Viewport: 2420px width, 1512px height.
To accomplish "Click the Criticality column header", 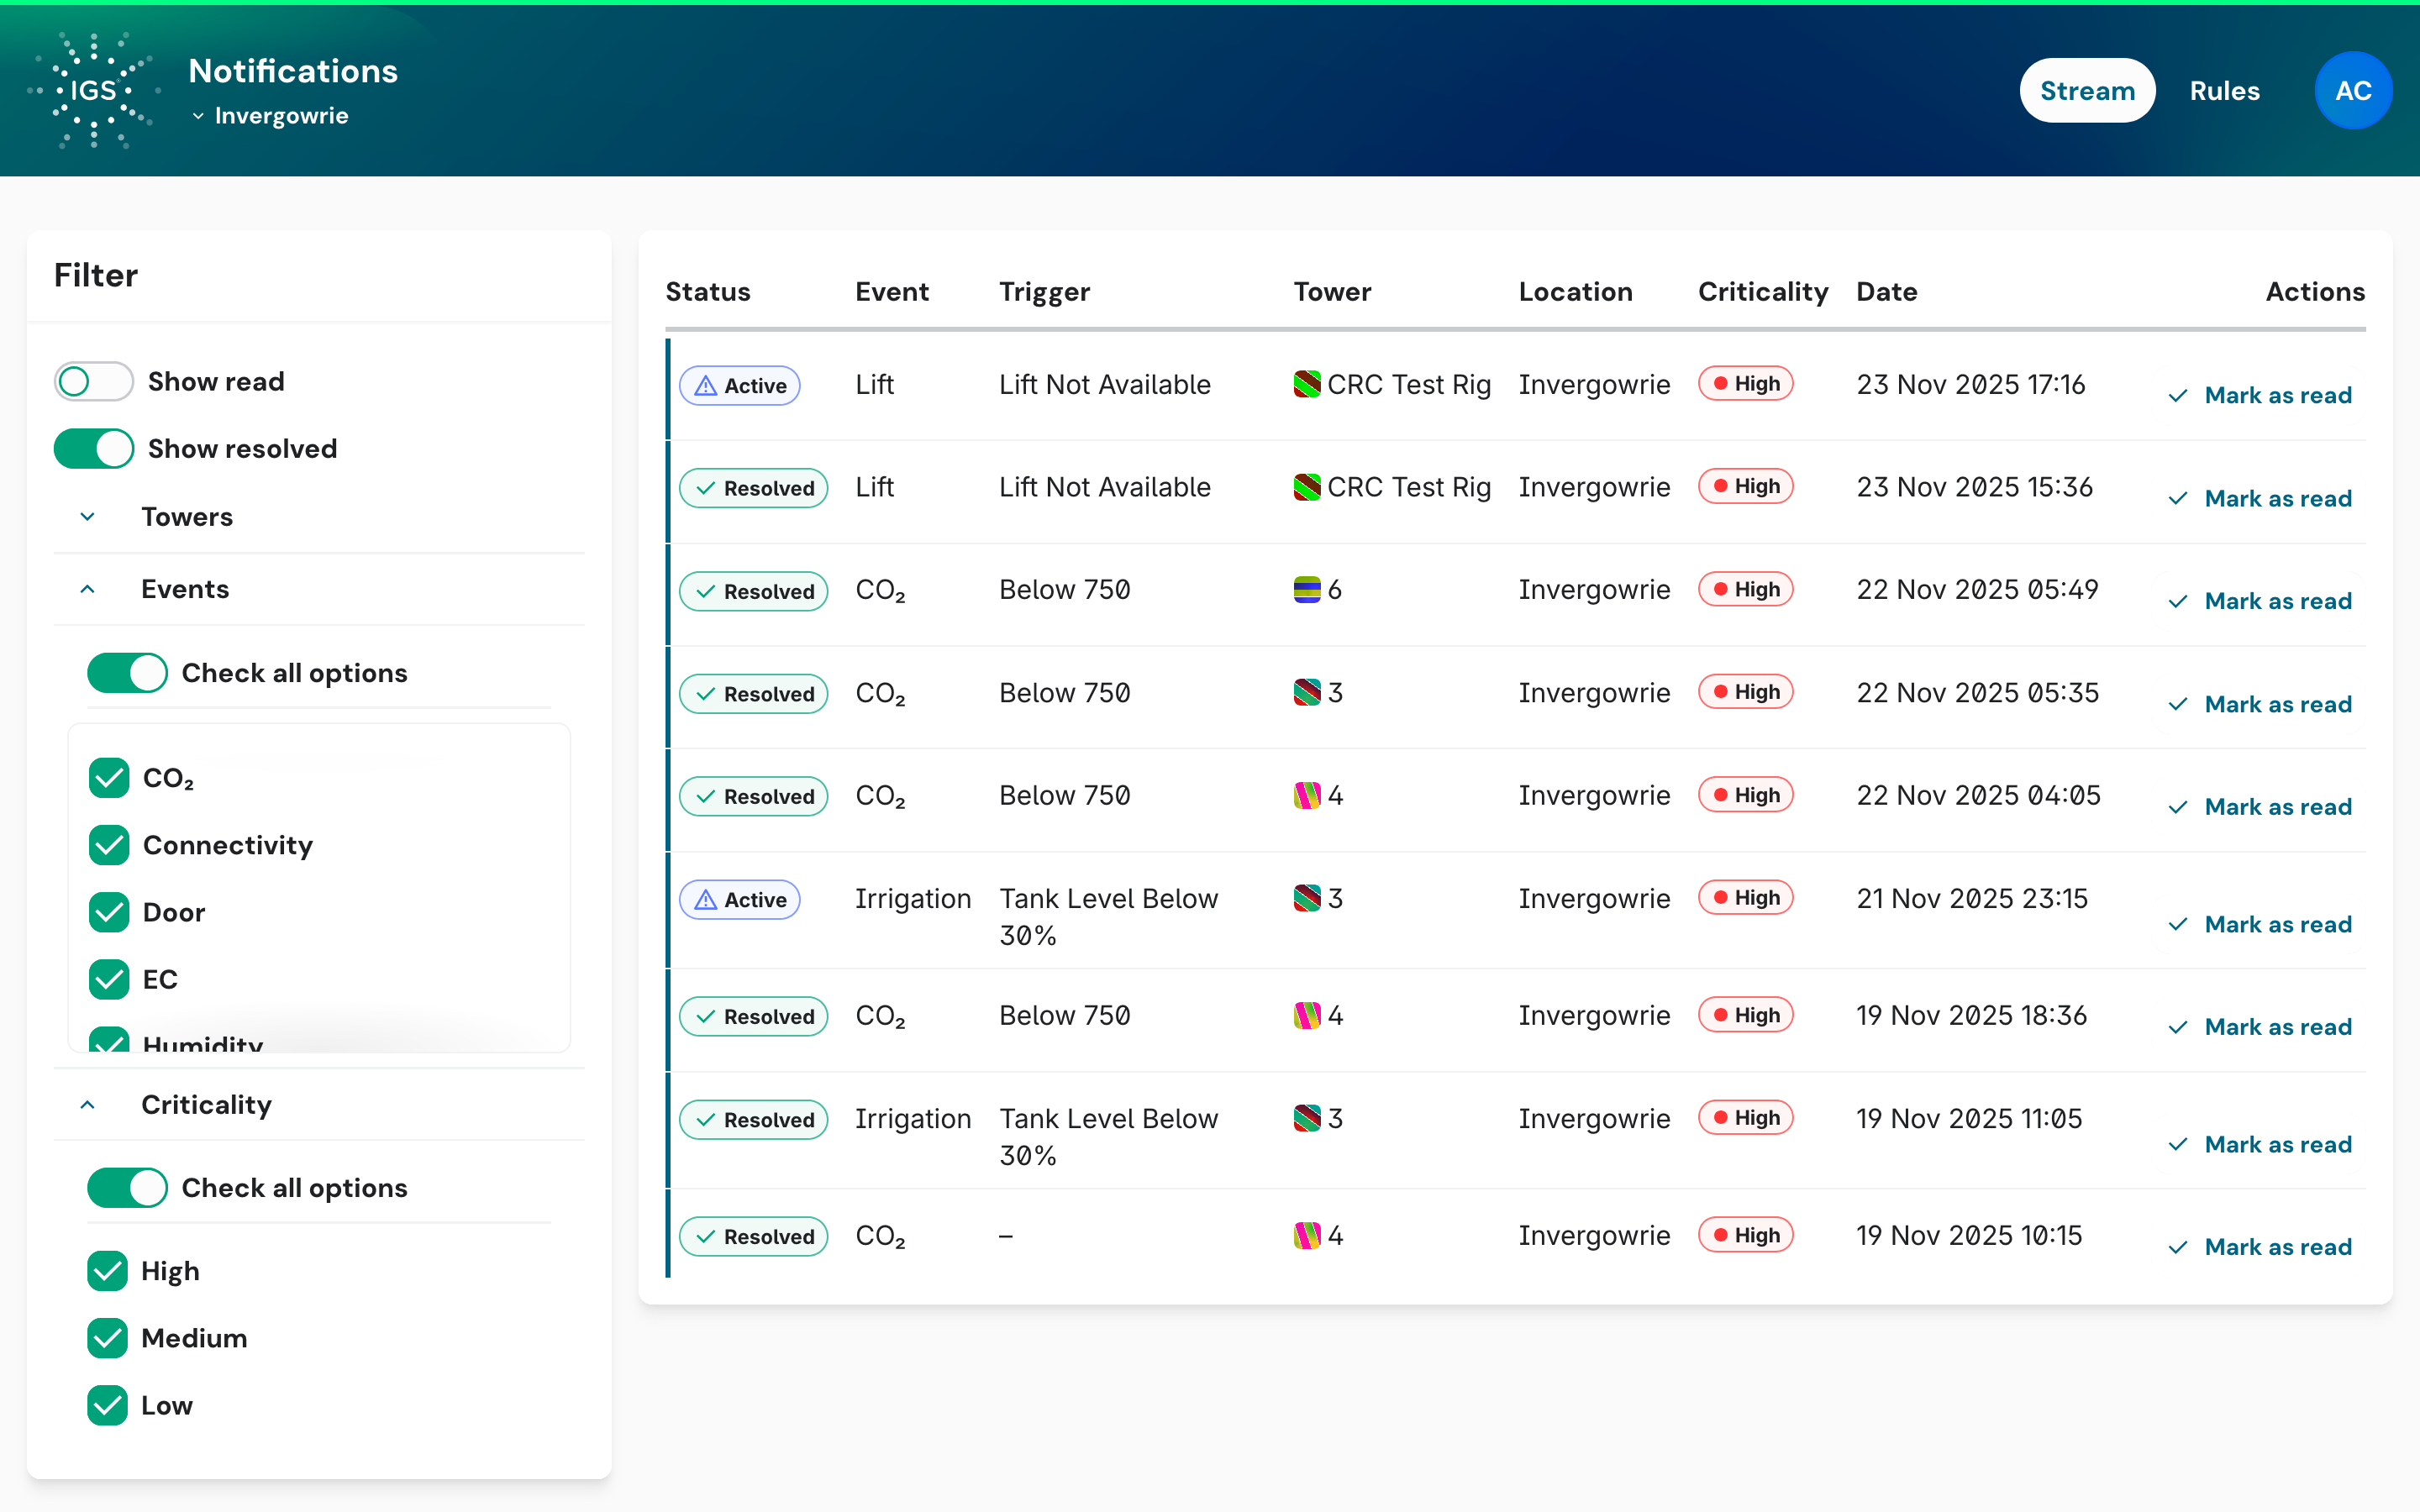I will coord(1763,292).
